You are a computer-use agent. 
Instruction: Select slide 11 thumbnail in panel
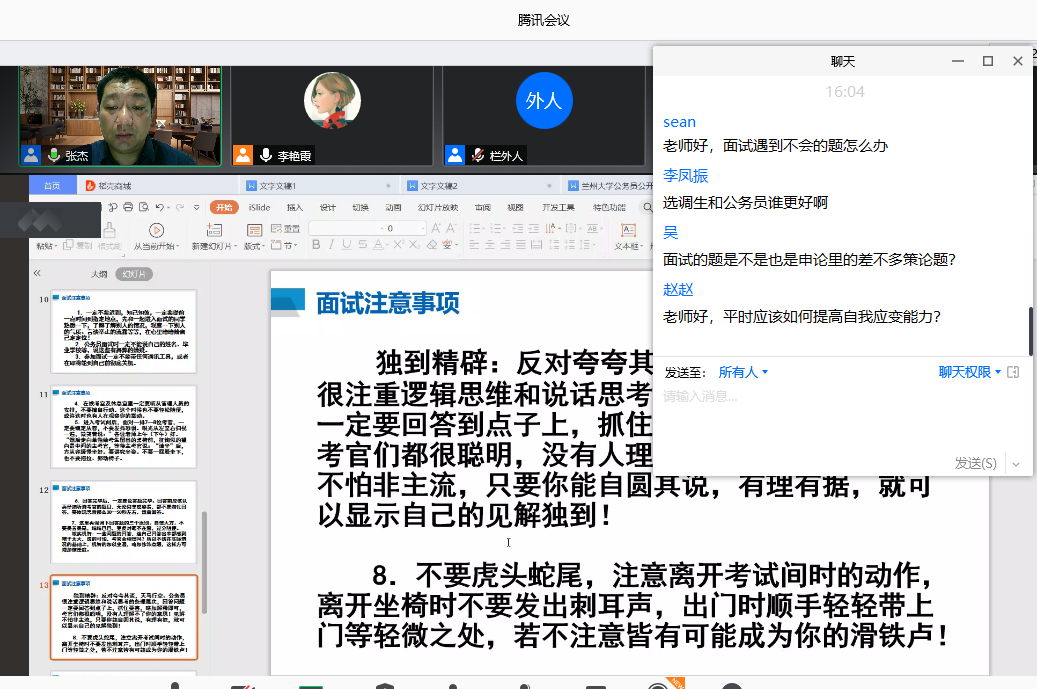(124, 427)
